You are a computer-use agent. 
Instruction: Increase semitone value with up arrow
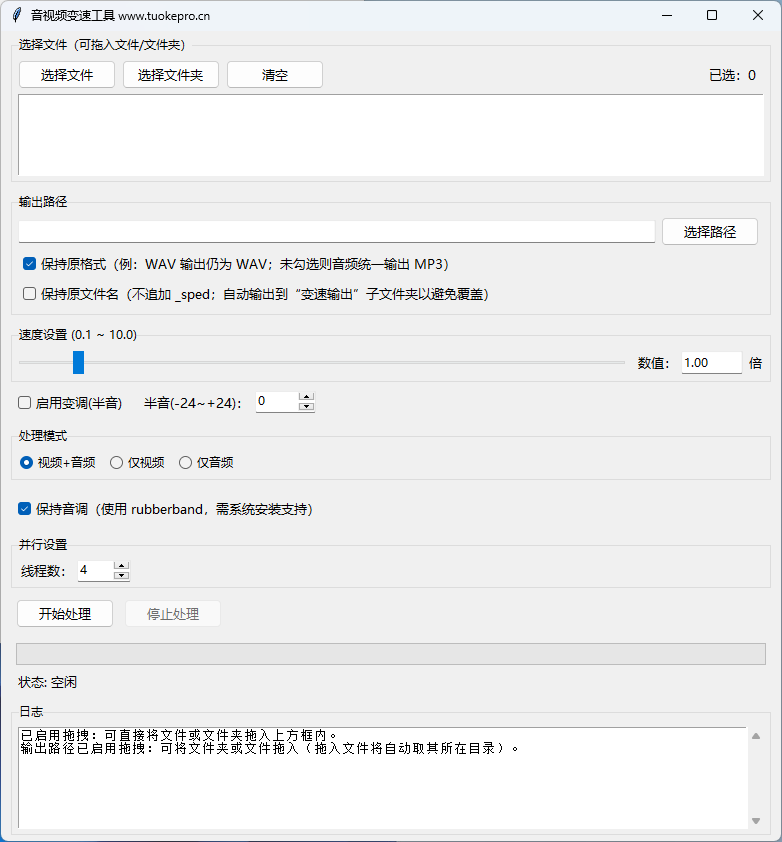click(x=307, y=397)
